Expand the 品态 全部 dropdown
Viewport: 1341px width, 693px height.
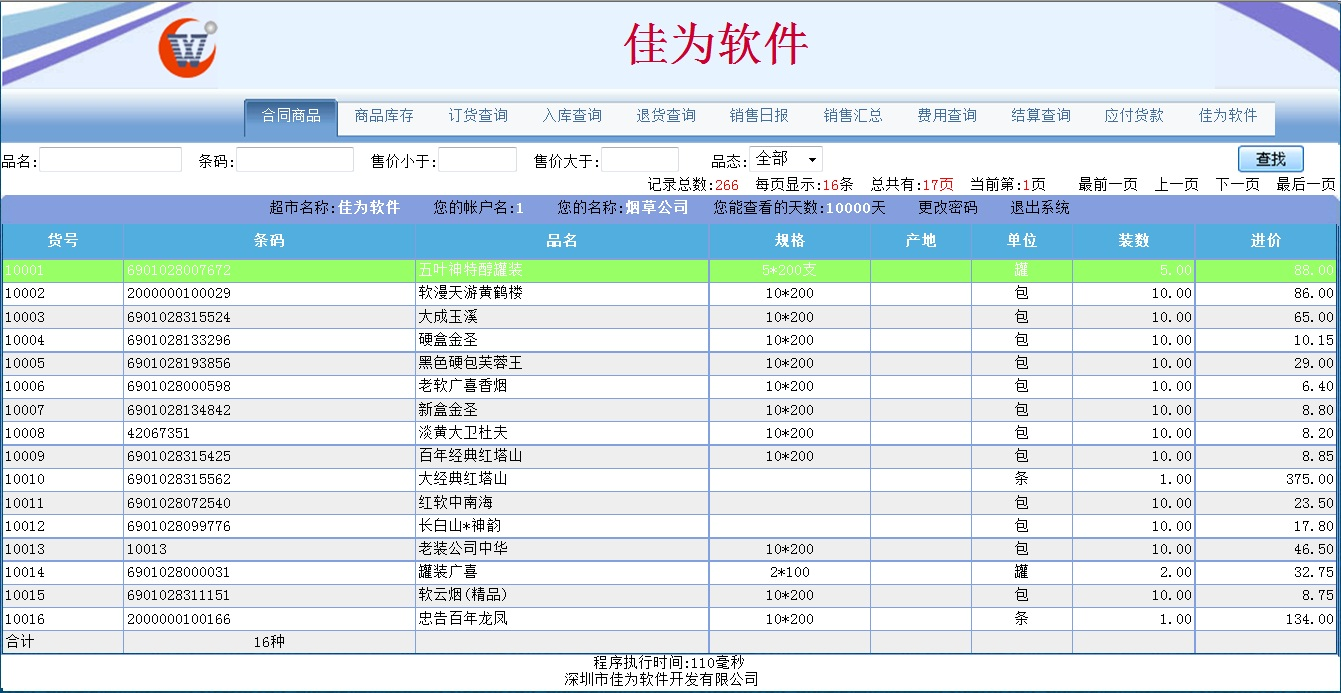point(786,159)
